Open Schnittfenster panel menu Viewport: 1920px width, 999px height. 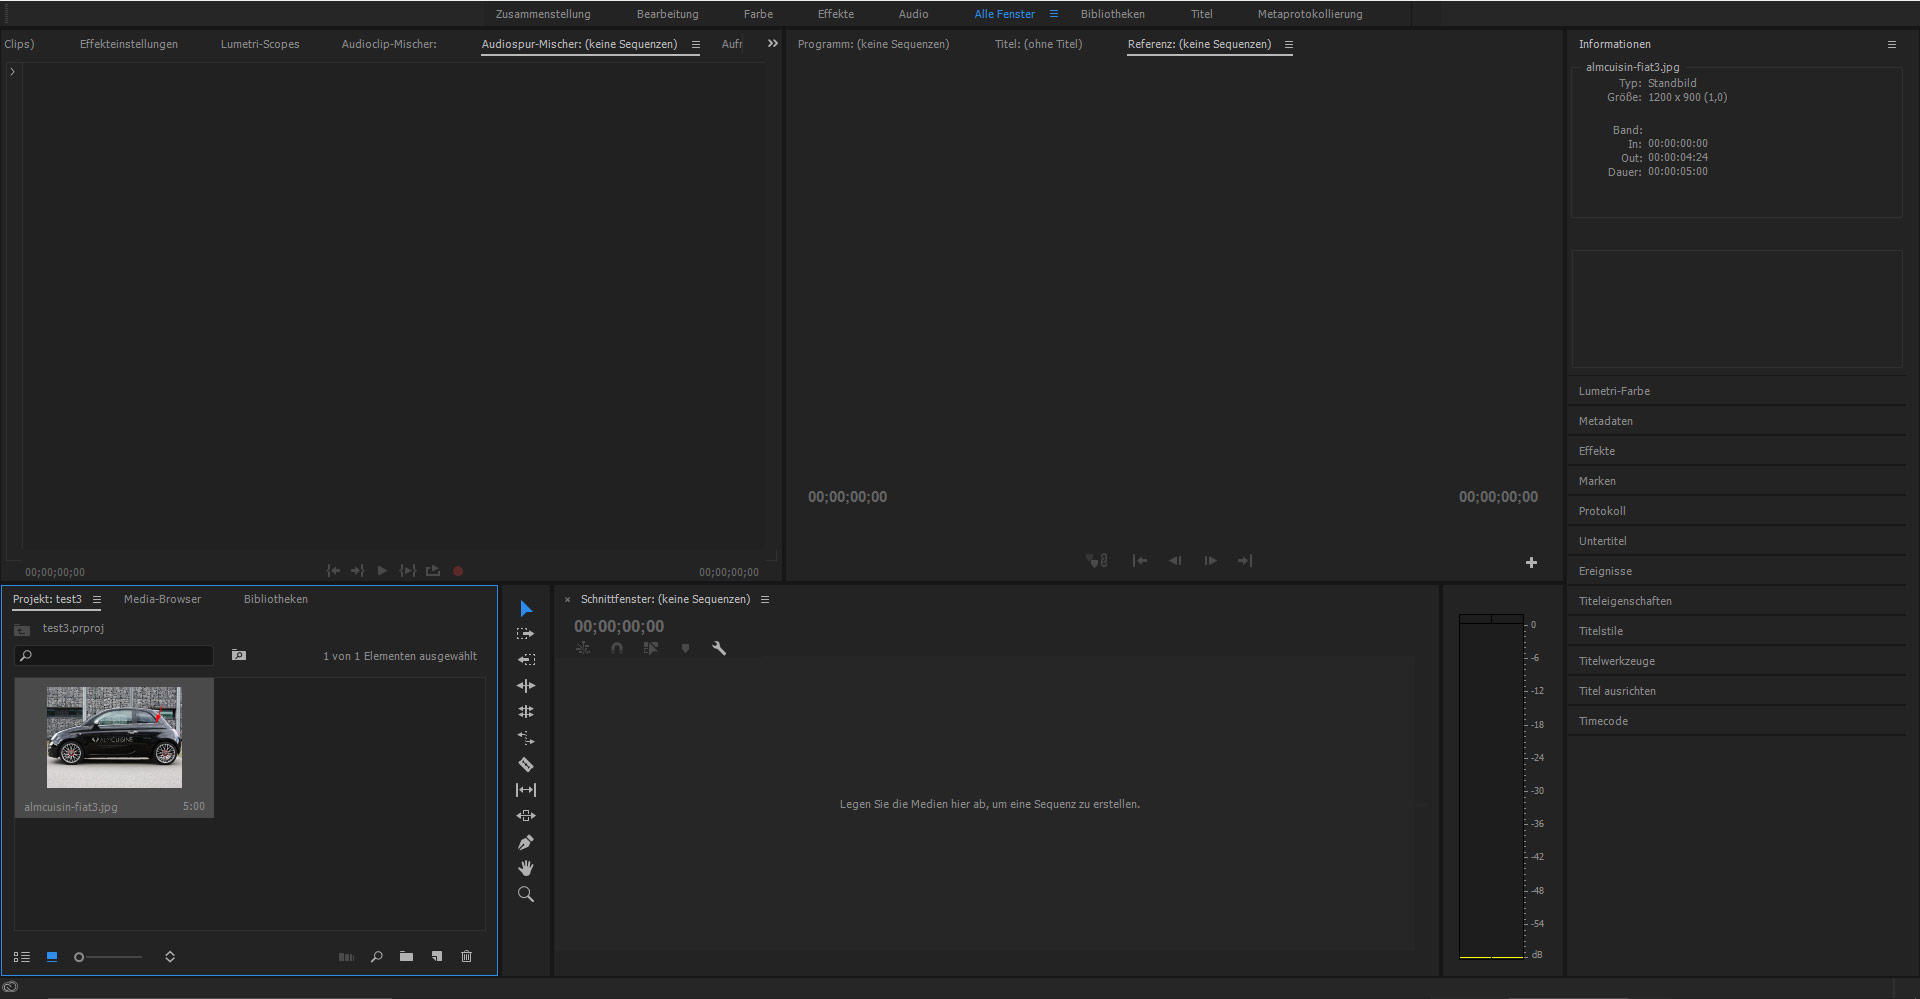tap(765, 600)
